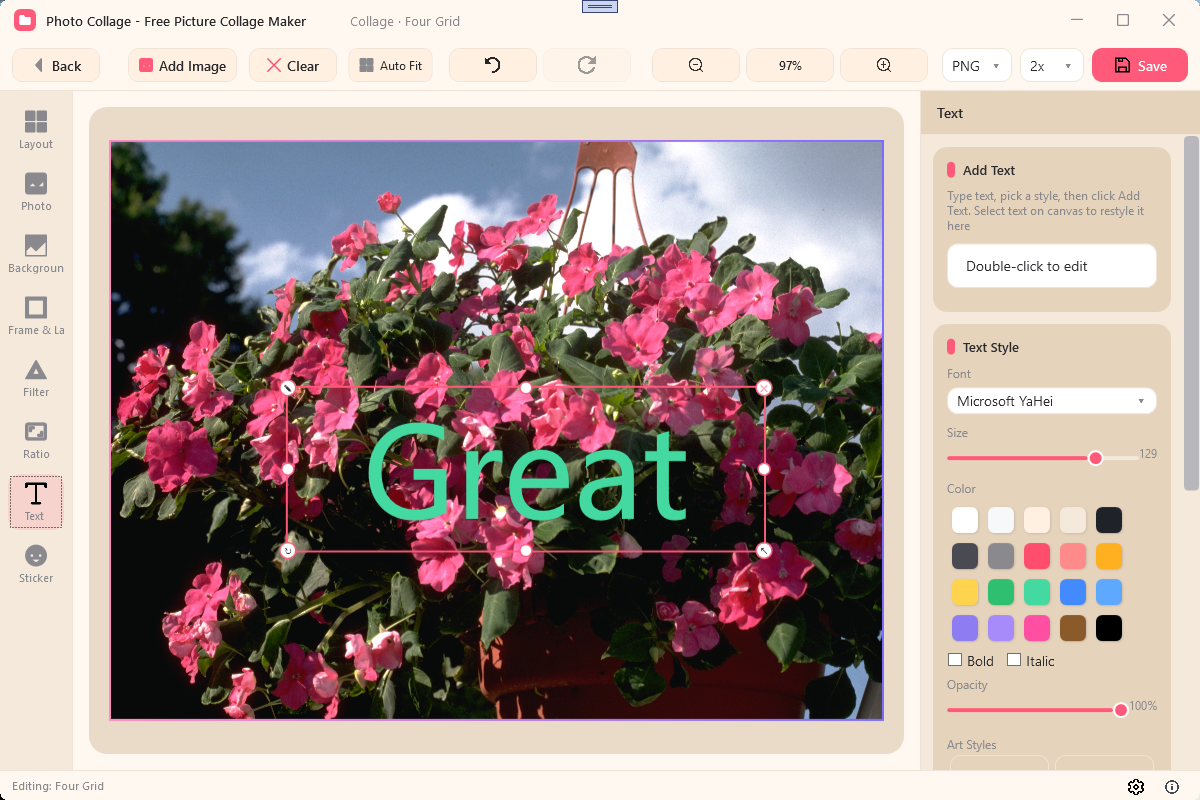Pick the mint green color swatch

tap(1037, 592)
